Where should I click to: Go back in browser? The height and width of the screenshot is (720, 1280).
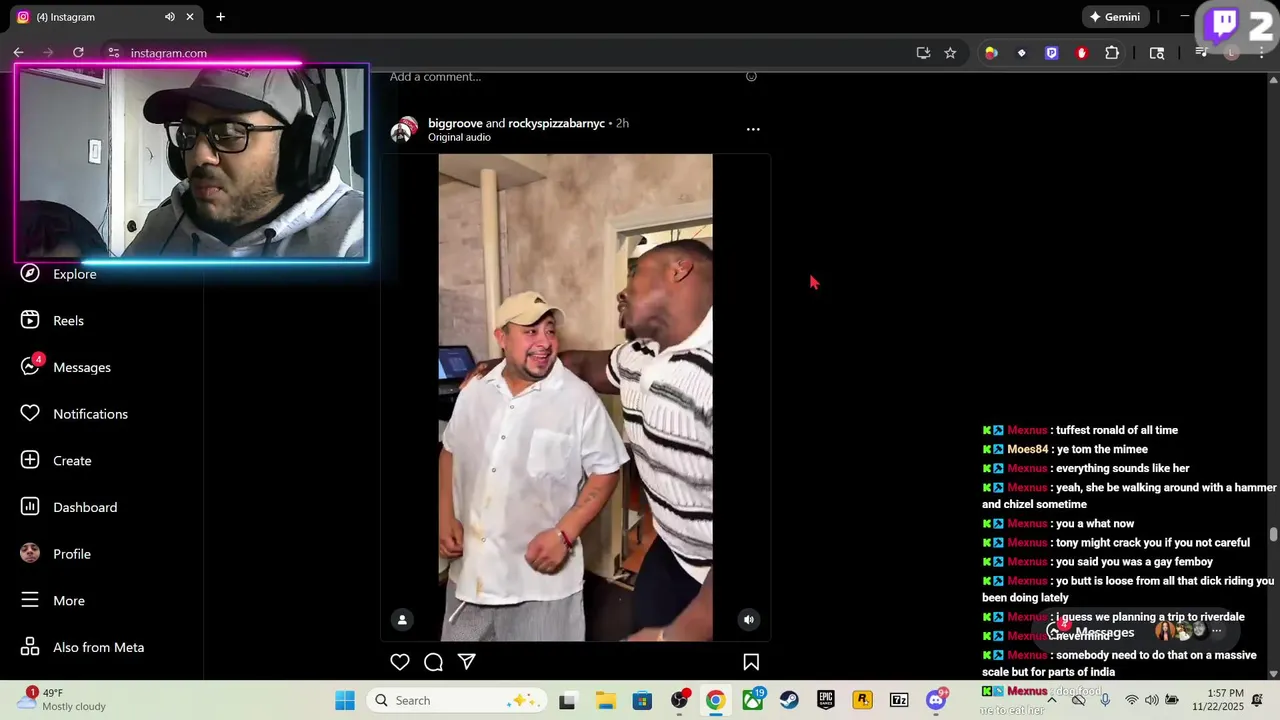(18, 53)
